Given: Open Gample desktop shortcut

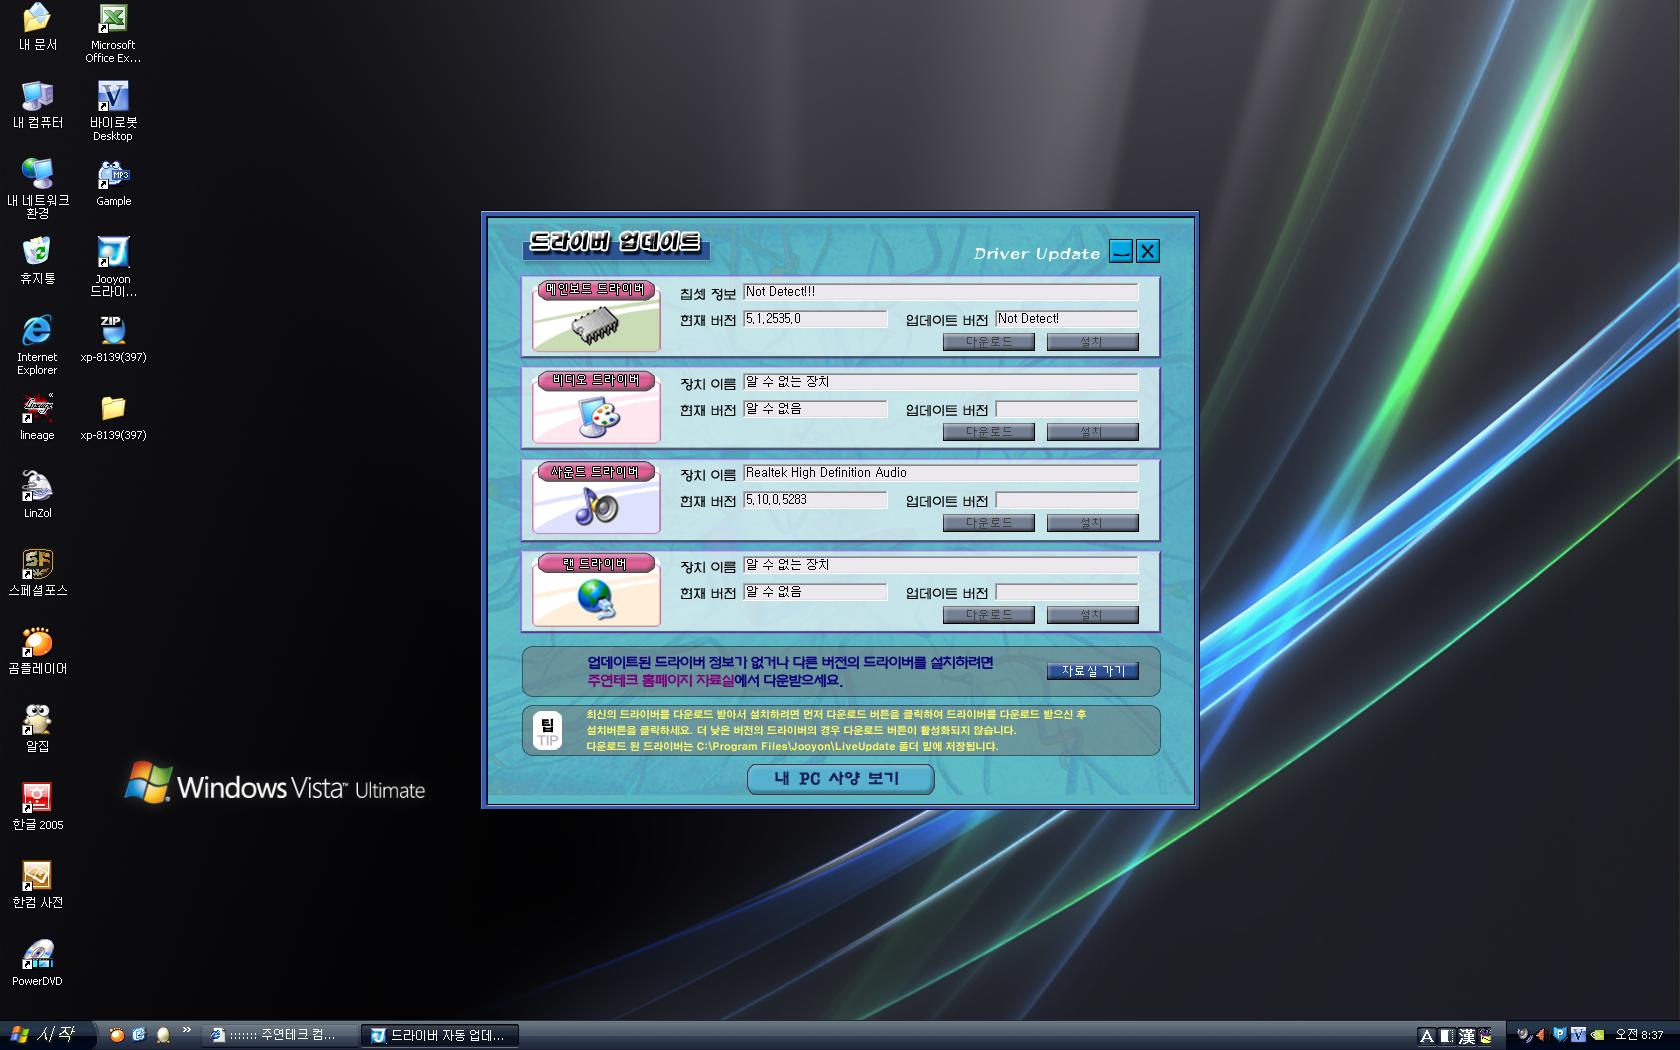Looking at the screenshot, I should point(113,183).
